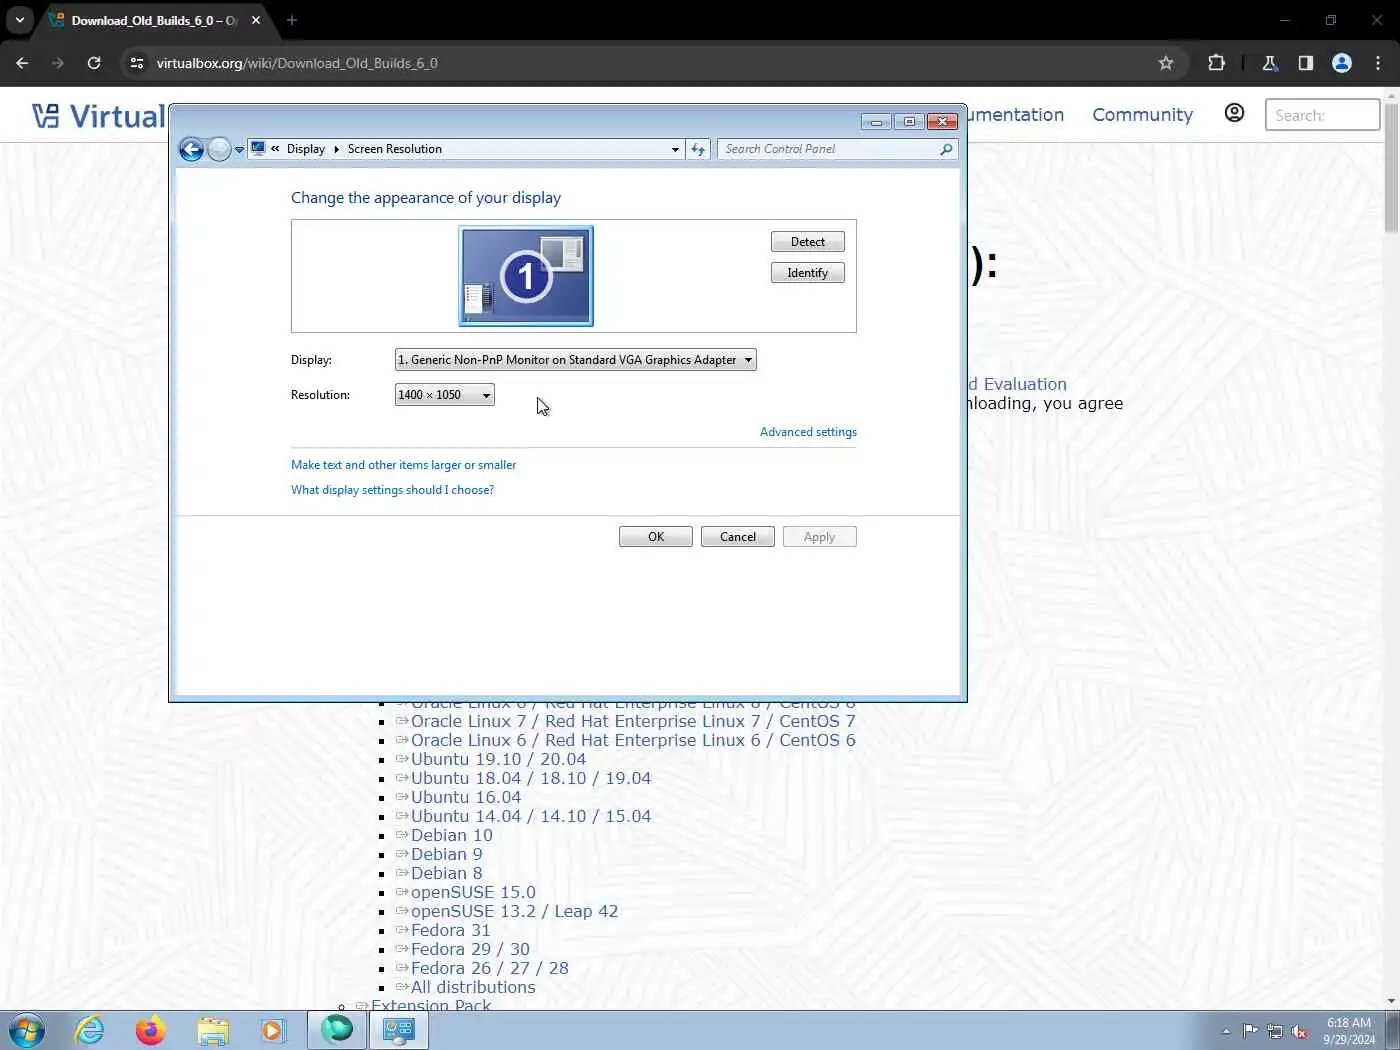The height and width of the screenshot is (1050, 1400).
Task: Open recent pages dropdown beside navigation arrows
Action: click(x=239, y=150)
